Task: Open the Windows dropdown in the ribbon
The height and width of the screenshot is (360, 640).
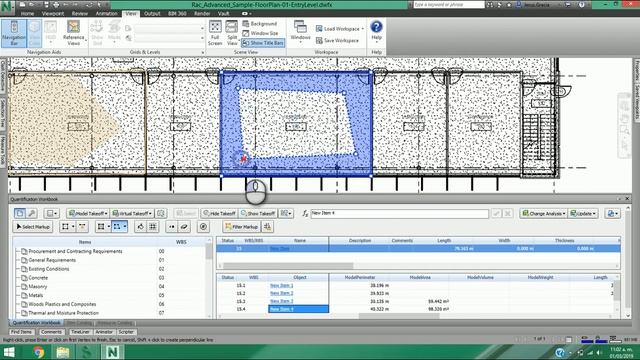Action: coord(300,32)
